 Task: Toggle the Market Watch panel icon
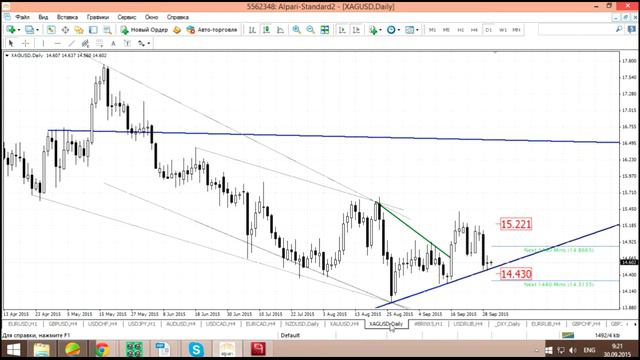click(51, 30)
